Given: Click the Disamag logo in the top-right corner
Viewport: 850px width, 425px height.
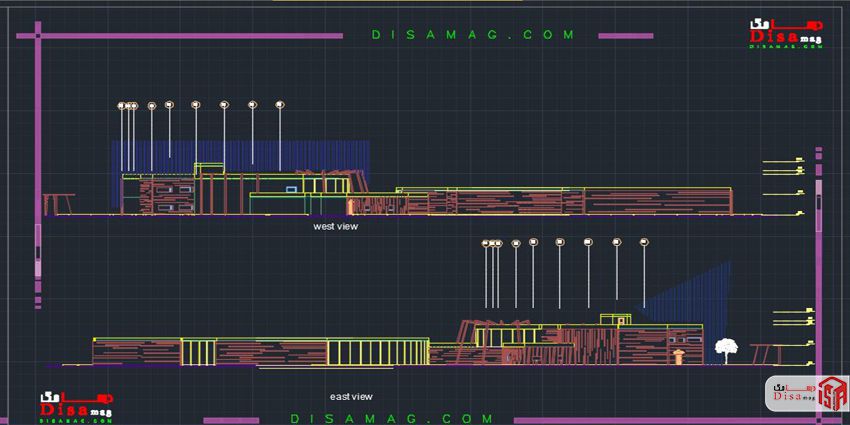Looking at the screenshot, I should point(787,35).
